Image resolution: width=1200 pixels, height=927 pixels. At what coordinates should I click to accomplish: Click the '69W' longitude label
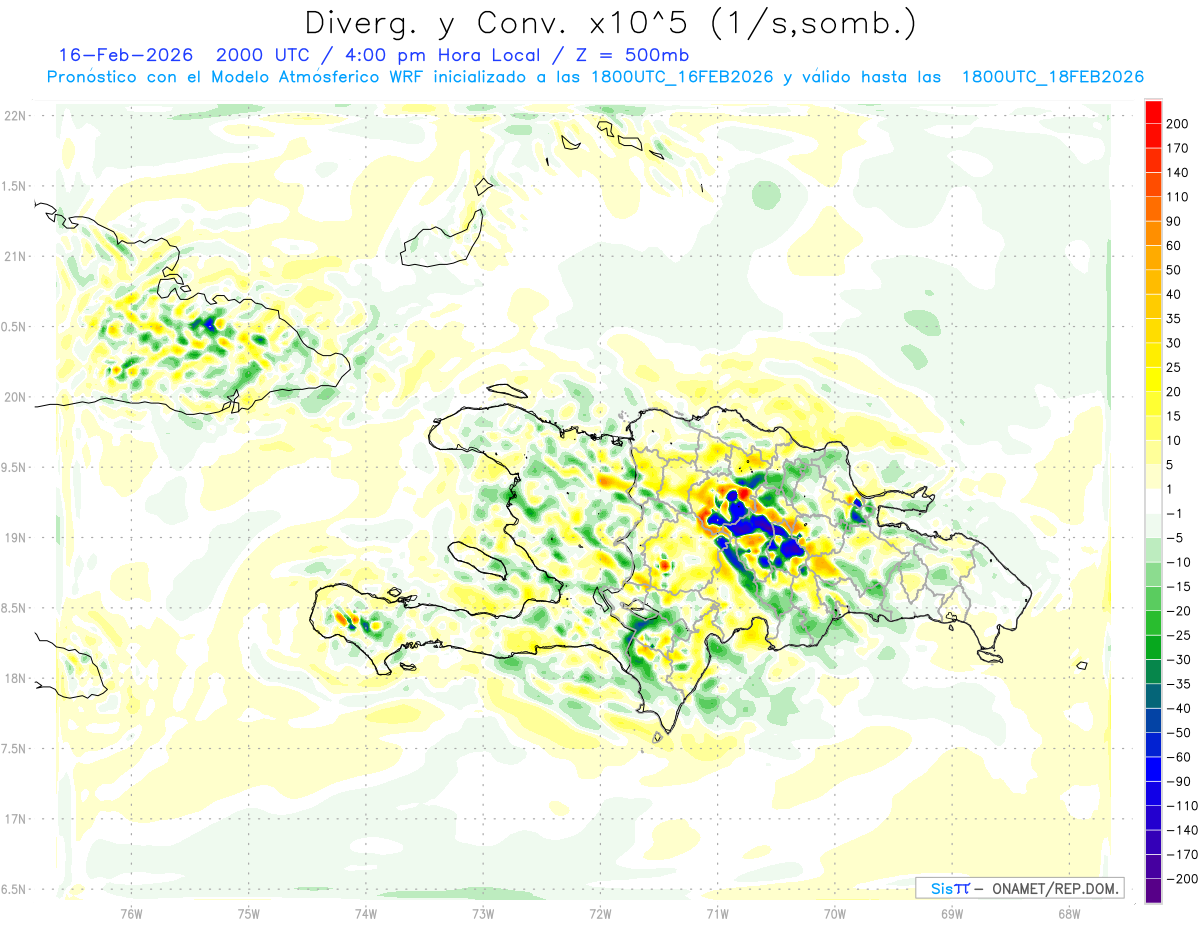coord(952,914)
